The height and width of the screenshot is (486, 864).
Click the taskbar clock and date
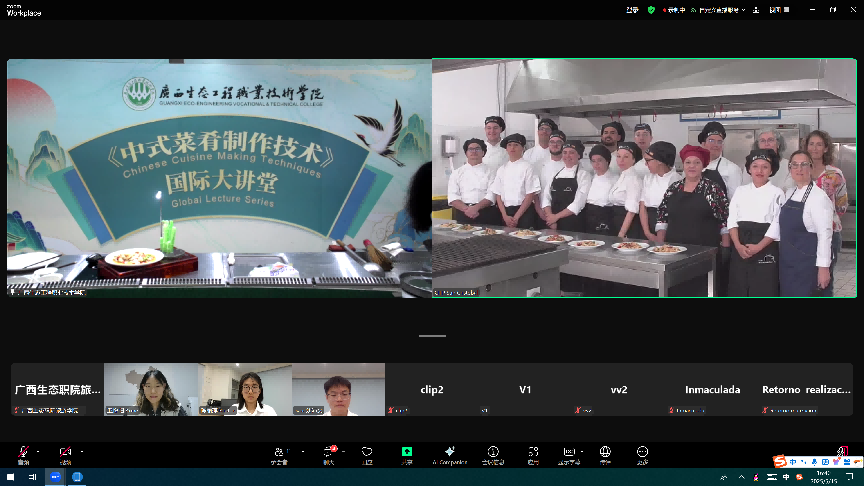[824, 477]
